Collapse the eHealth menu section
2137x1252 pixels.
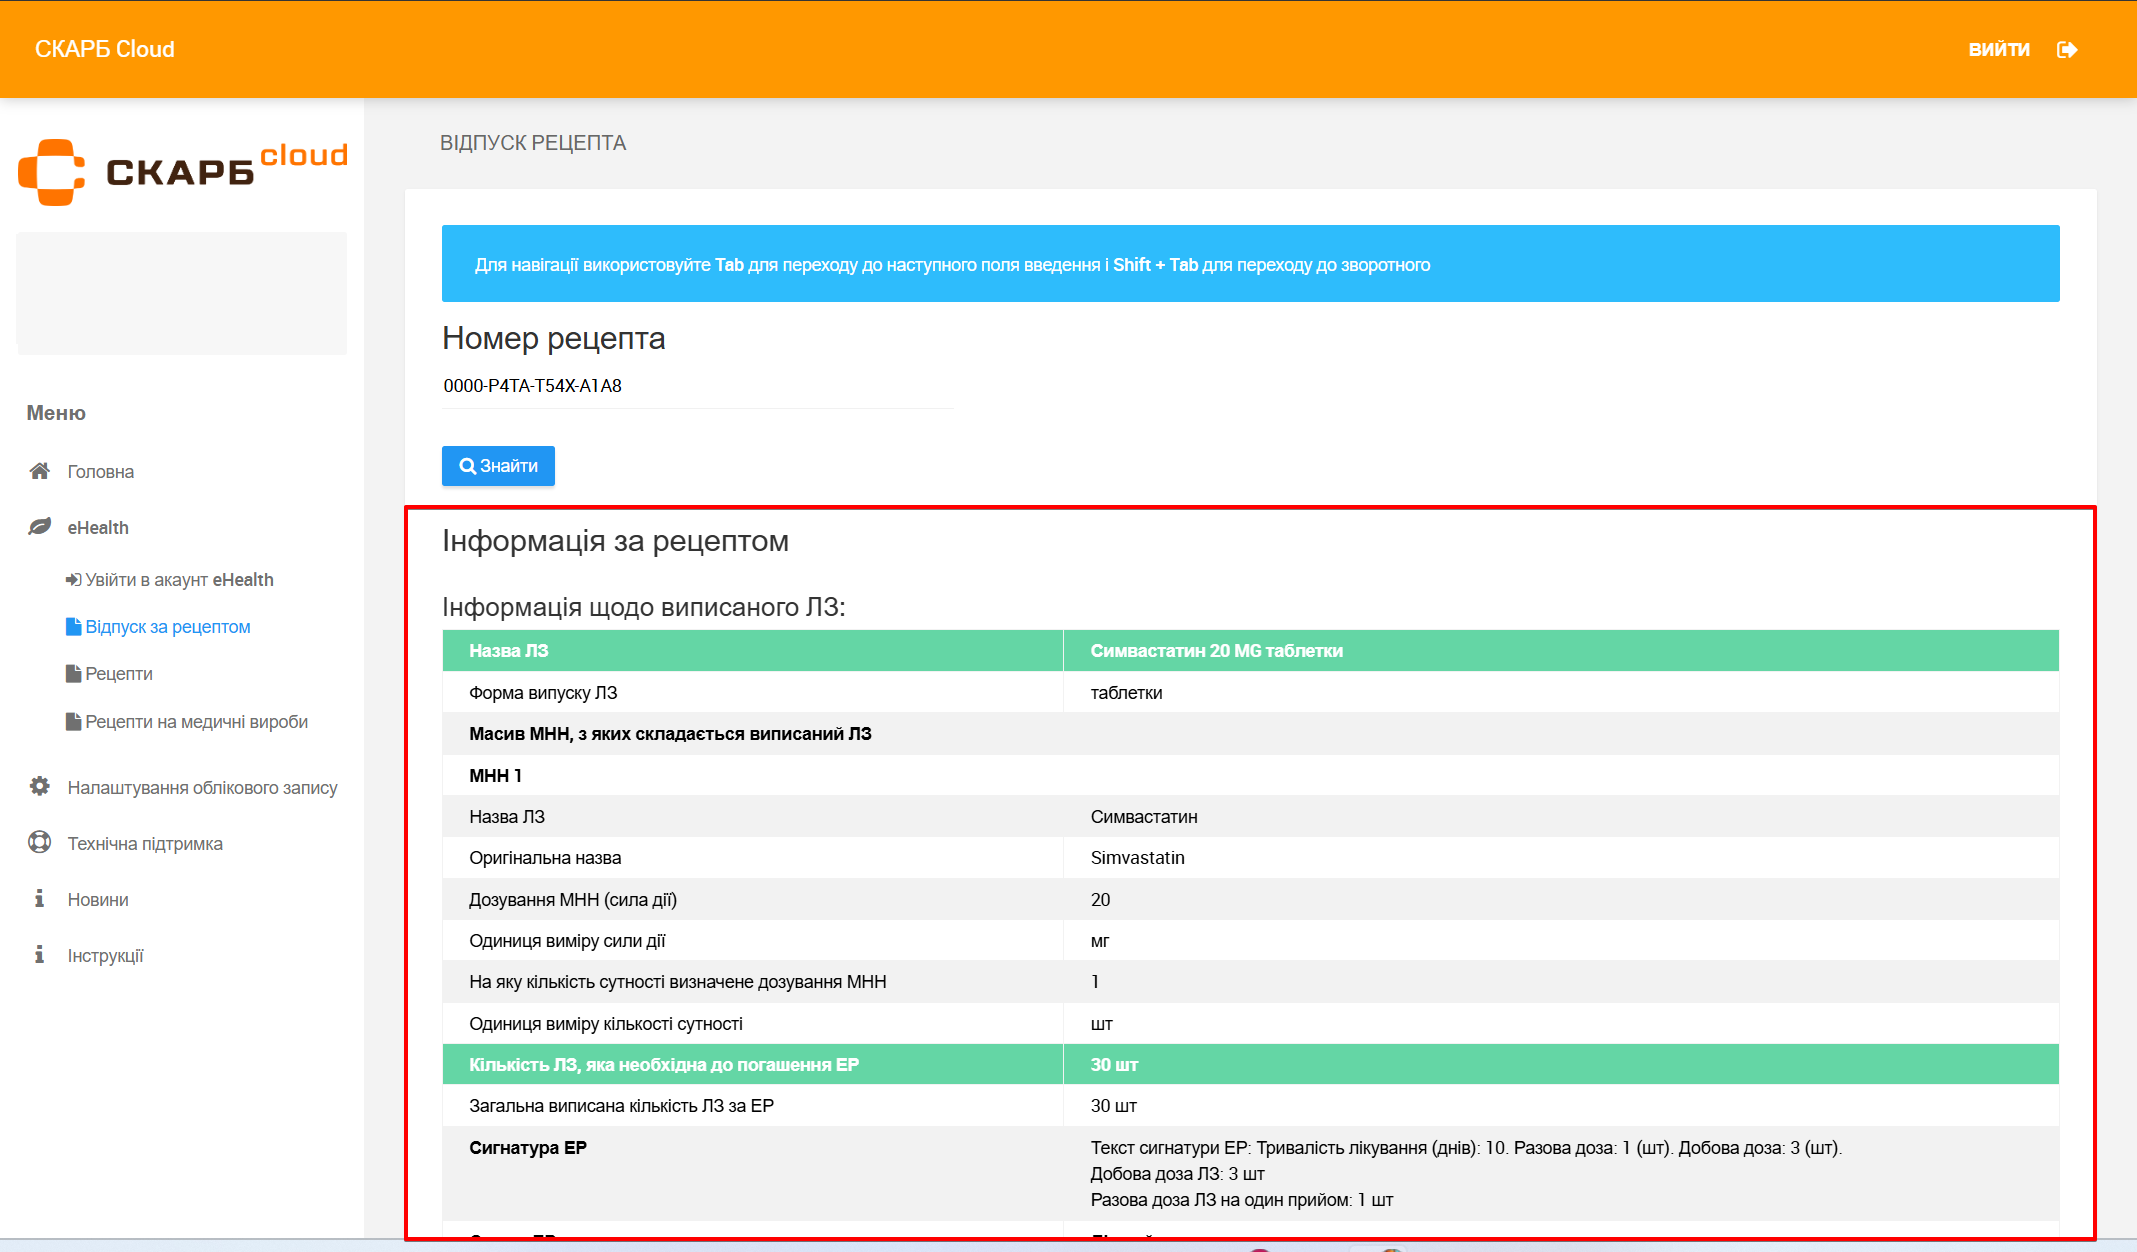coord(98,528)
